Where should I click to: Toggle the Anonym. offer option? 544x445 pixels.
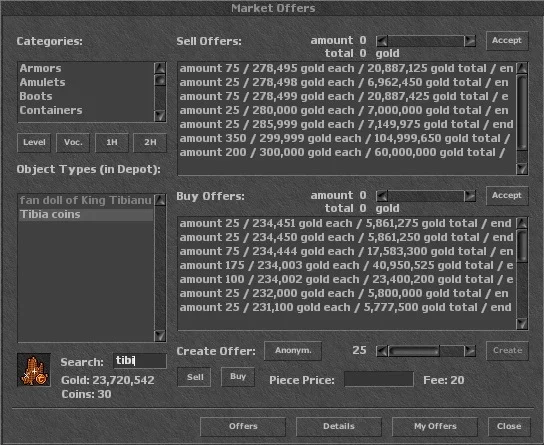click(293, 351)
